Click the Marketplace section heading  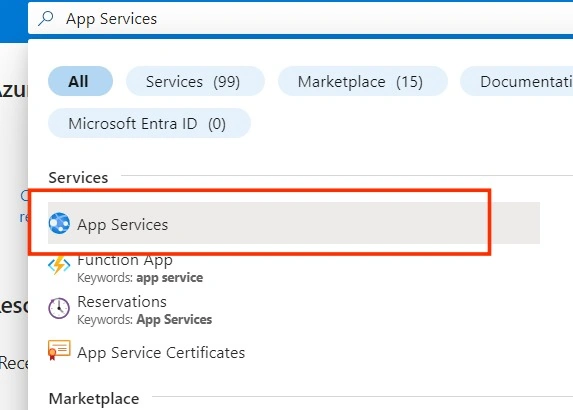(x=94, y=398)
